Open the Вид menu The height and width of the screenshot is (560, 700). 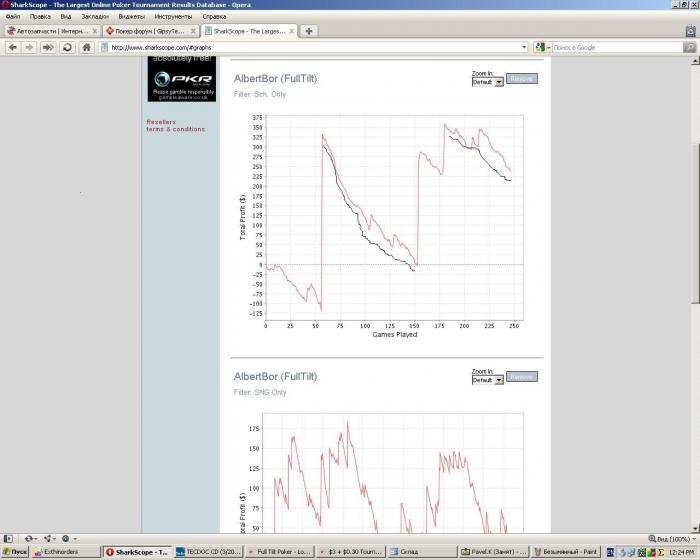coord(66,17)
